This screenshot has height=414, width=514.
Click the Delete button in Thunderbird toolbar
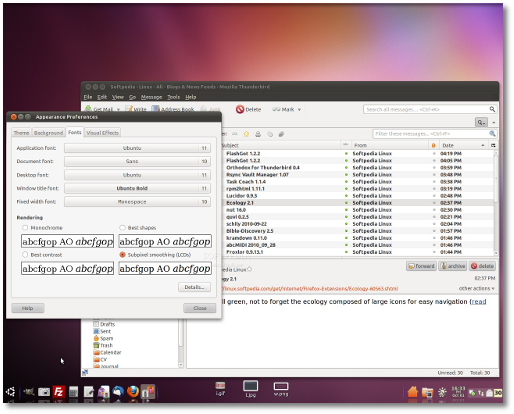(x=248, y=109)
